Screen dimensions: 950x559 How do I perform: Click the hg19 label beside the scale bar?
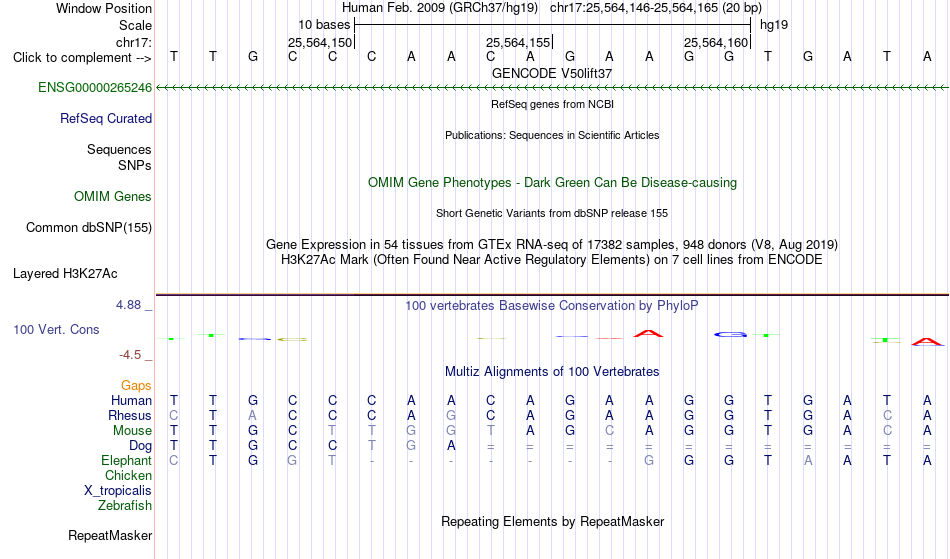(x=774, y=25)
